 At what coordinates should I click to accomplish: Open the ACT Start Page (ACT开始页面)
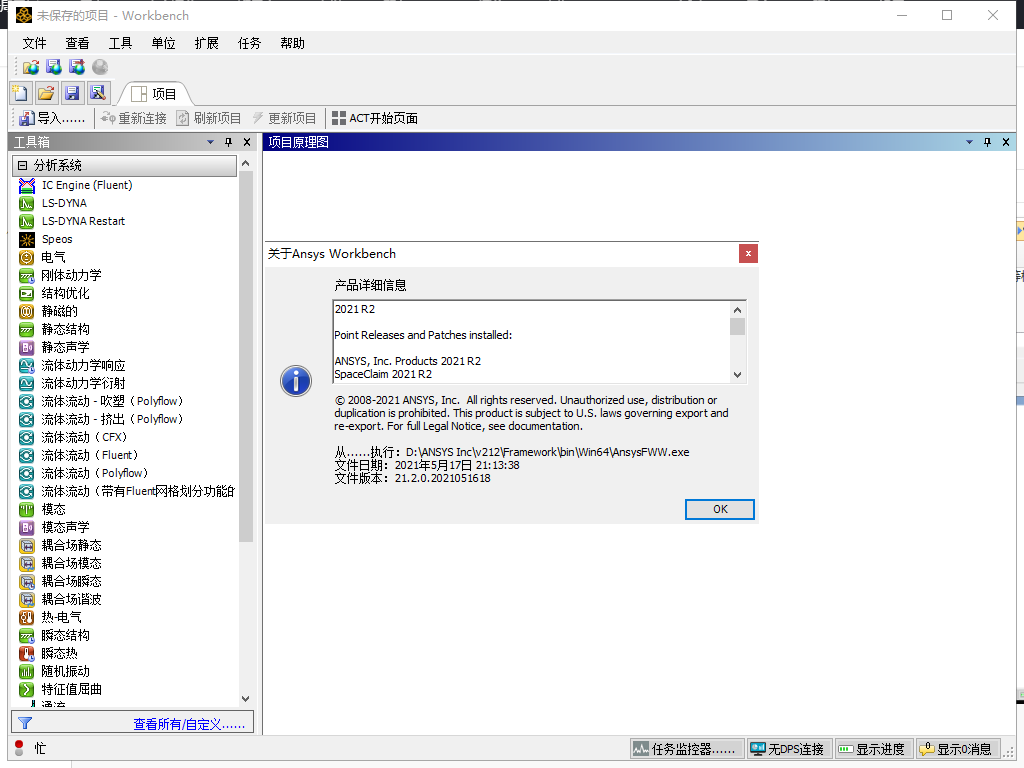click(x=375, y=118)
